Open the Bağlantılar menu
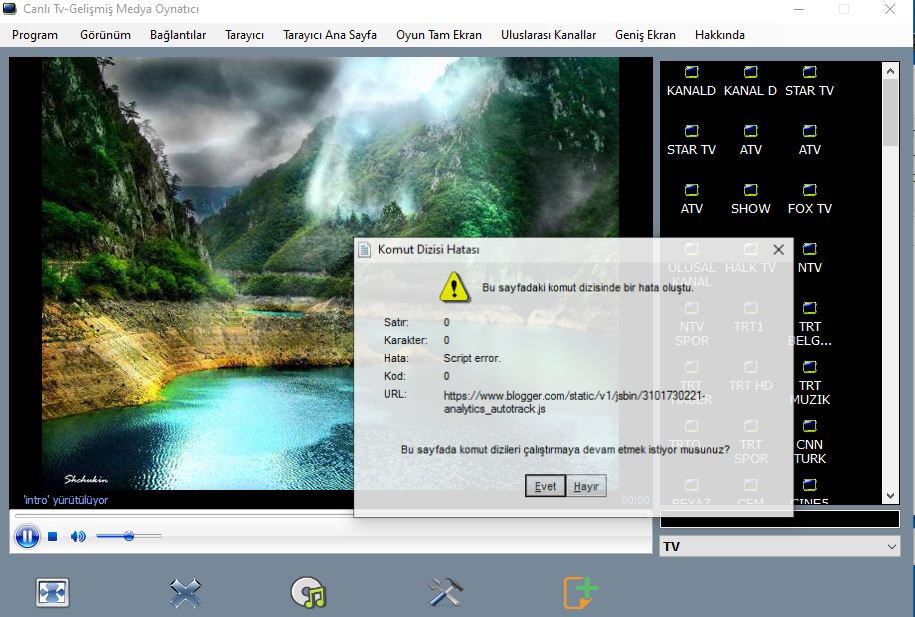The image size is (915, 617). click(178, 35)
